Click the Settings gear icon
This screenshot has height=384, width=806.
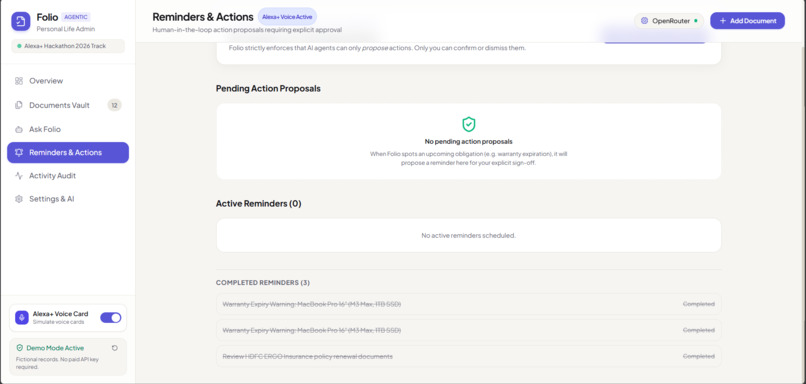tap(19, 198)
